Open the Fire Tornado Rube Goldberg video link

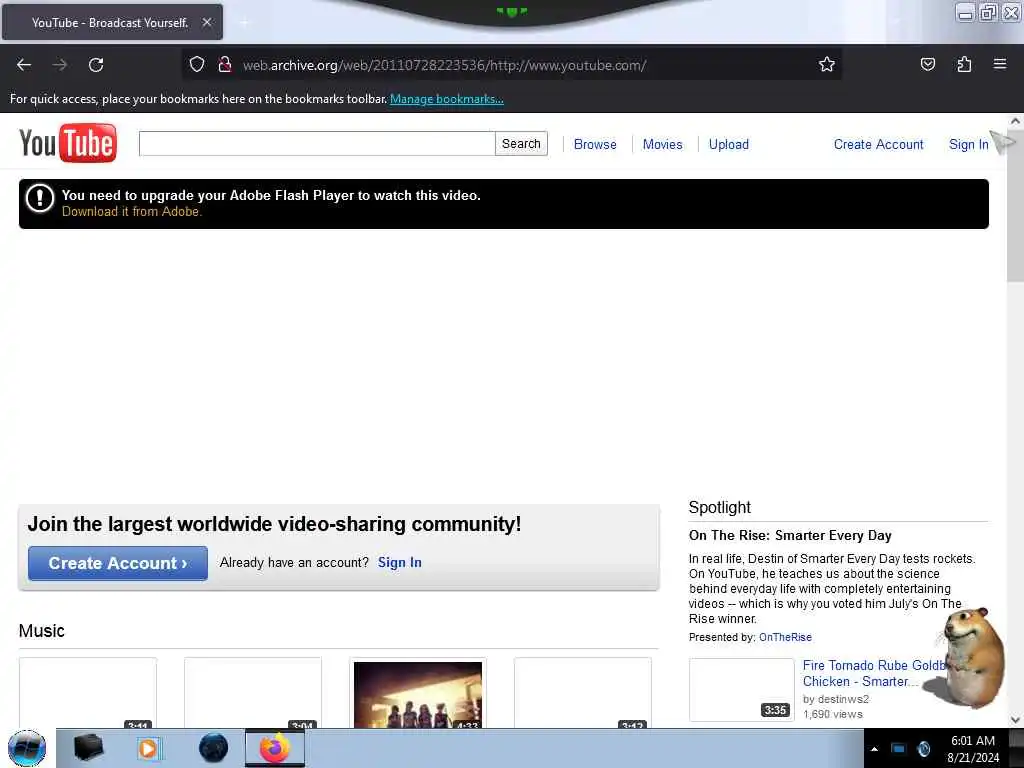pyautogui.click(x=873, y=673)
